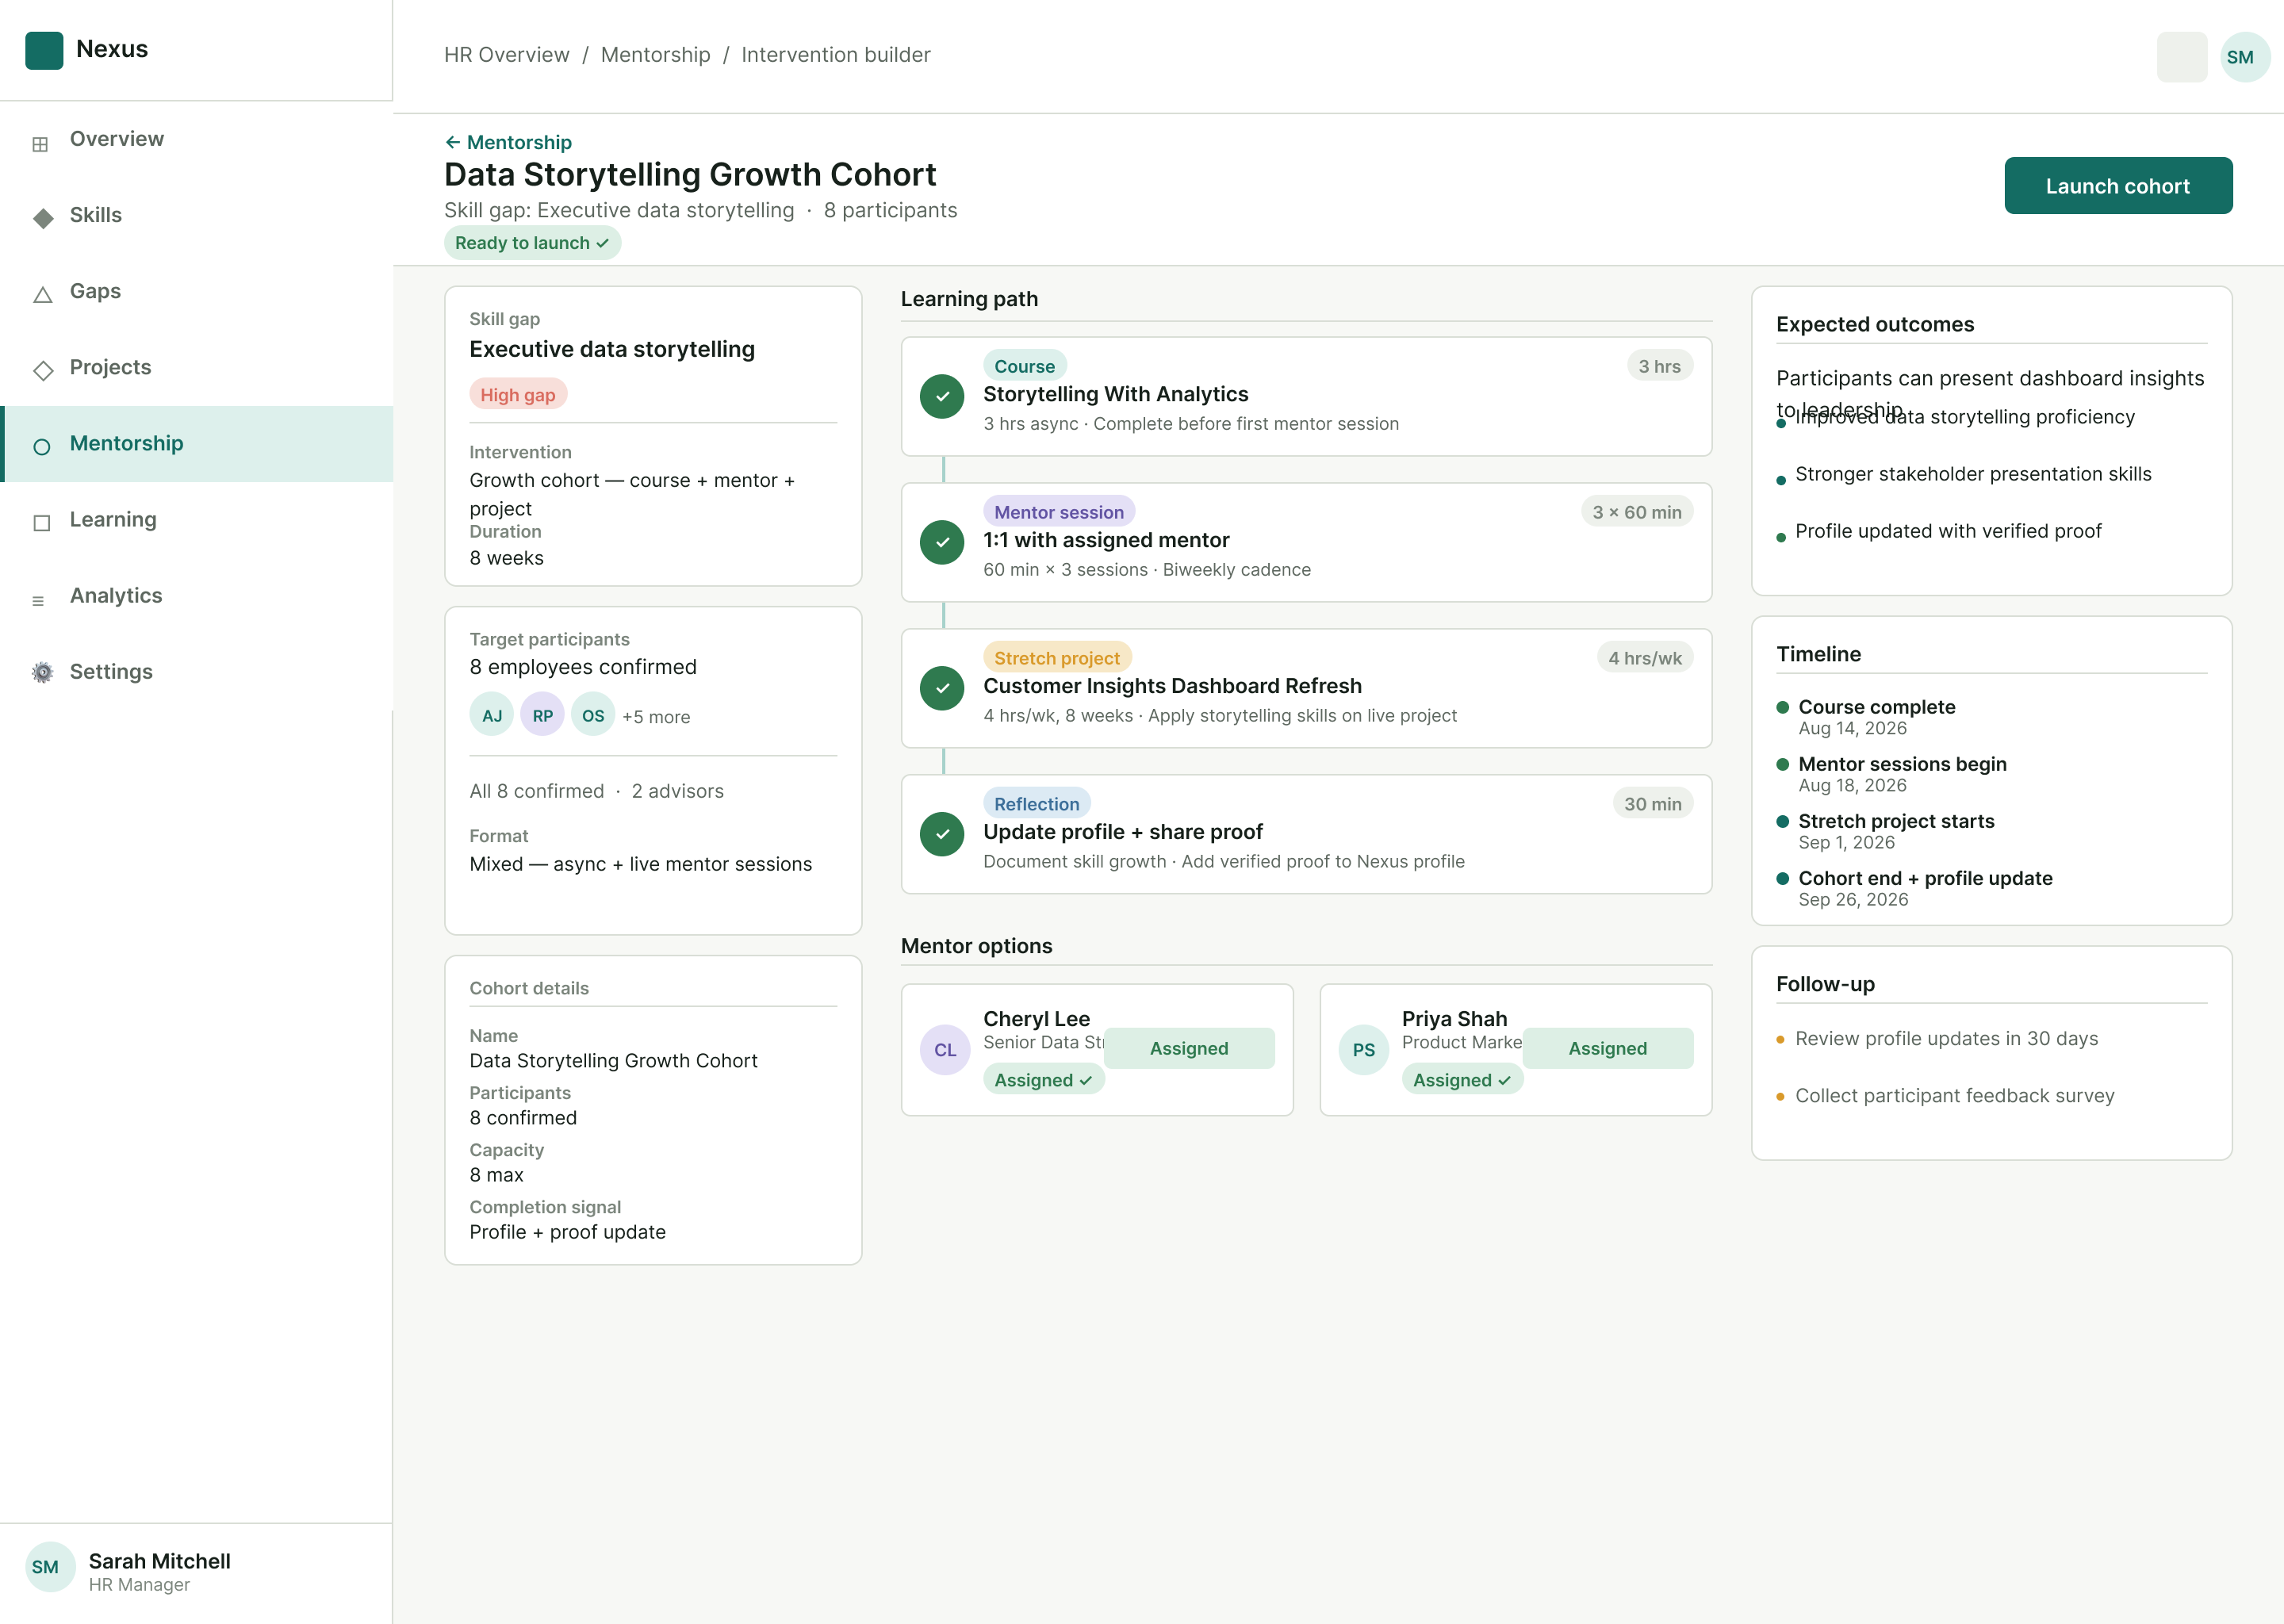Image resolution: width=2284 pixels, height=1624 pixels.
Task: Click the Intervention builder breadcrumb
Action: click(x=836, y=55)
